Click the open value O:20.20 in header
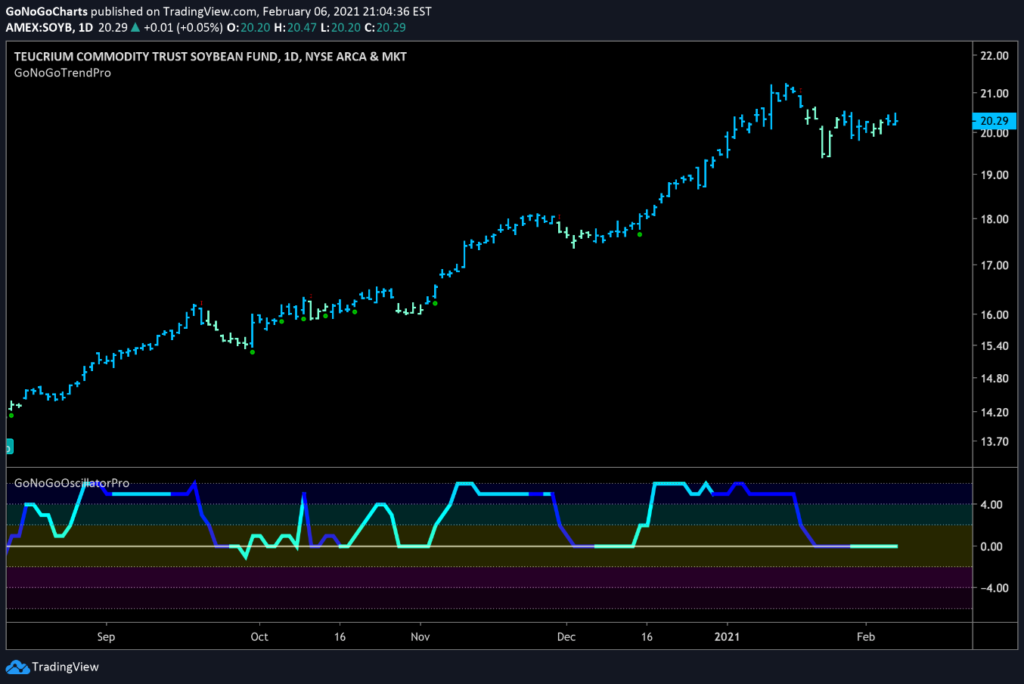The height and width of the screenshot is (684, 1024). tap(248, 27)
